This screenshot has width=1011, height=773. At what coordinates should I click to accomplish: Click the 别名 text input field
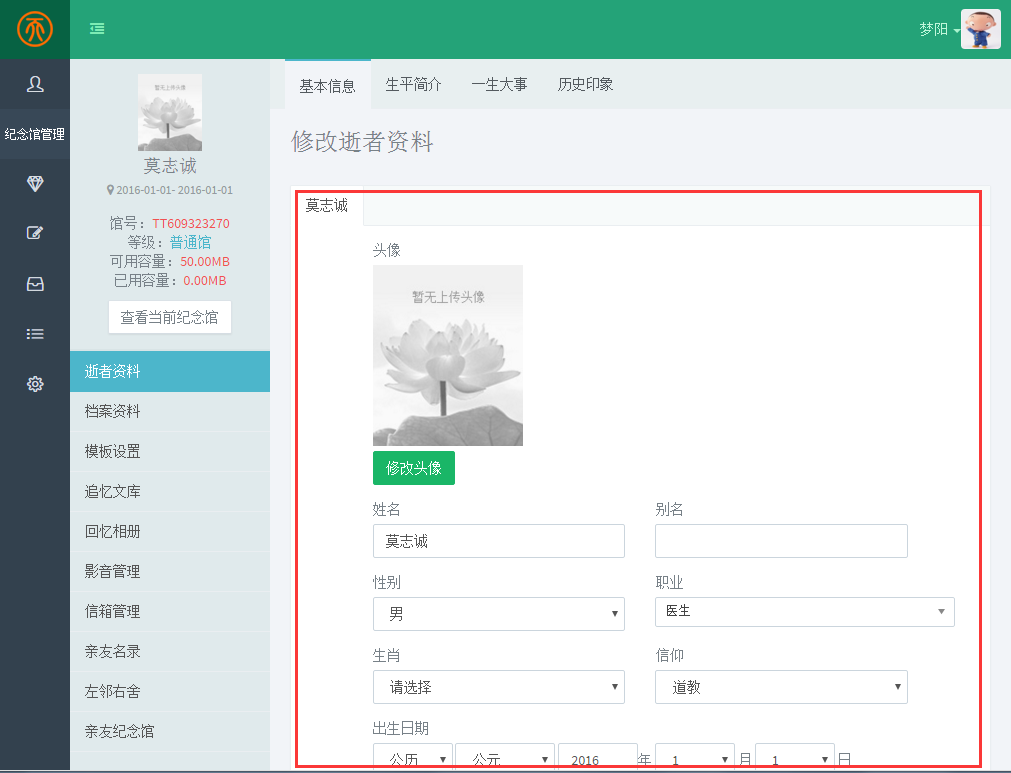(781, 541)
